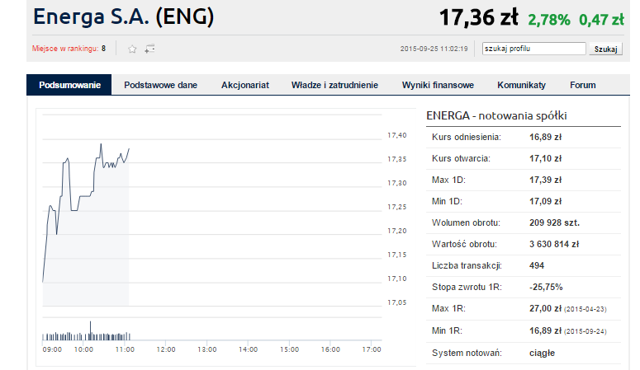The height and width of the screenshot is (370, 640).
Task: Click the favorite star icon
Action: [132, 49]
